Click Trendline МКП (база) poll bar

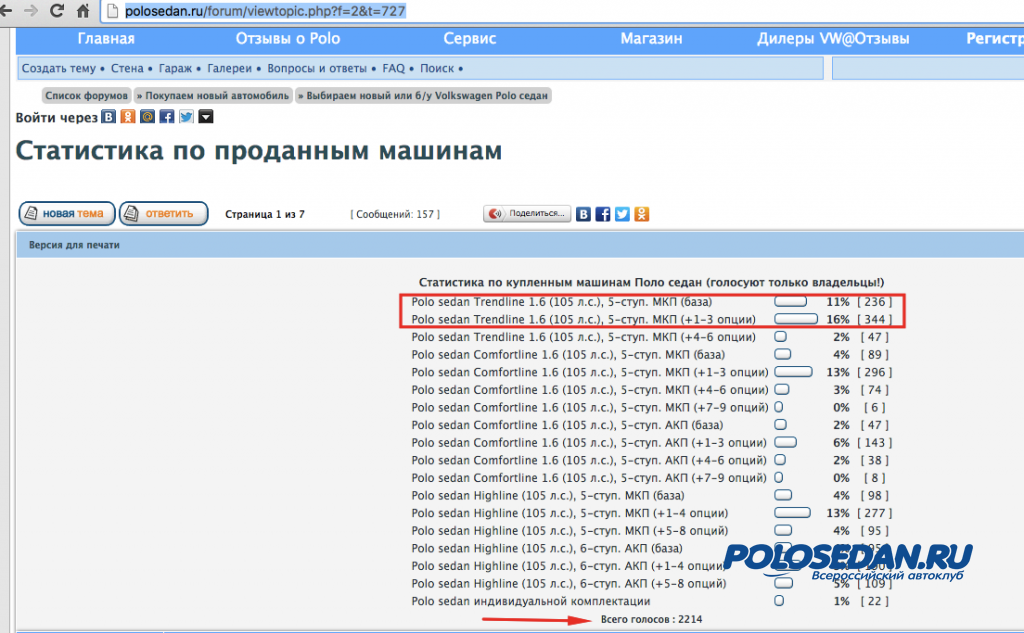tap(790, 301)
